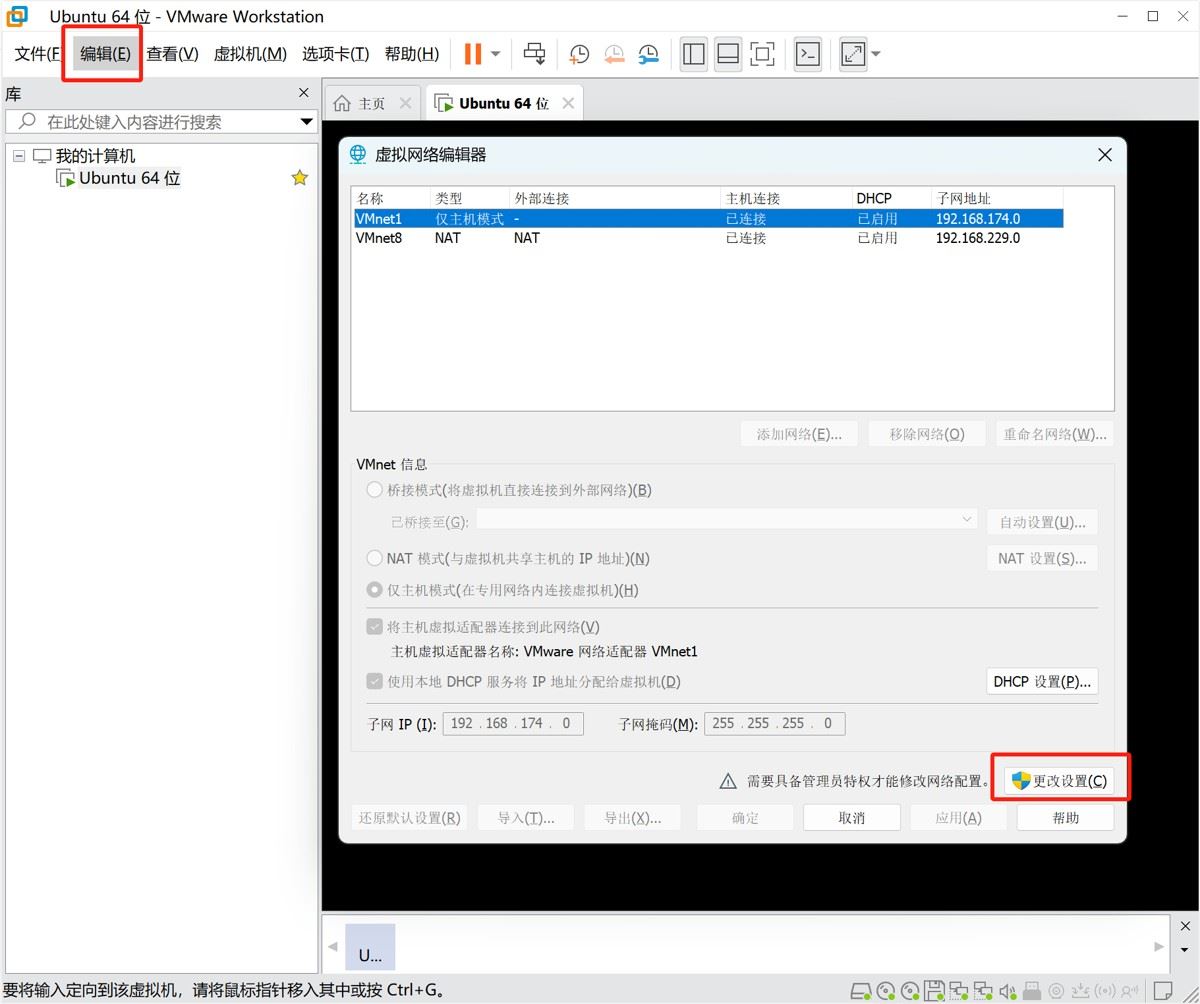Screen dimensions: 1200x1004
Task: Open the thumbnail bar options dropdown arrow
Action: [x=1186, y=950]
